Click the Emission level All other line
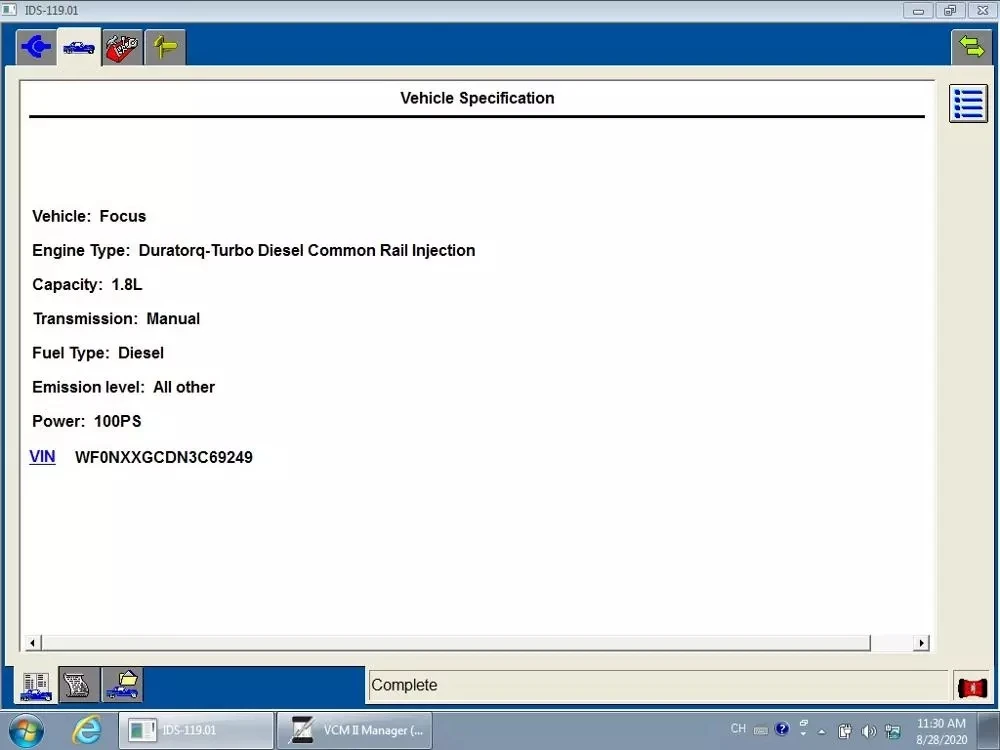This screenshot has width=1000, height=750. tap(124, 387)
